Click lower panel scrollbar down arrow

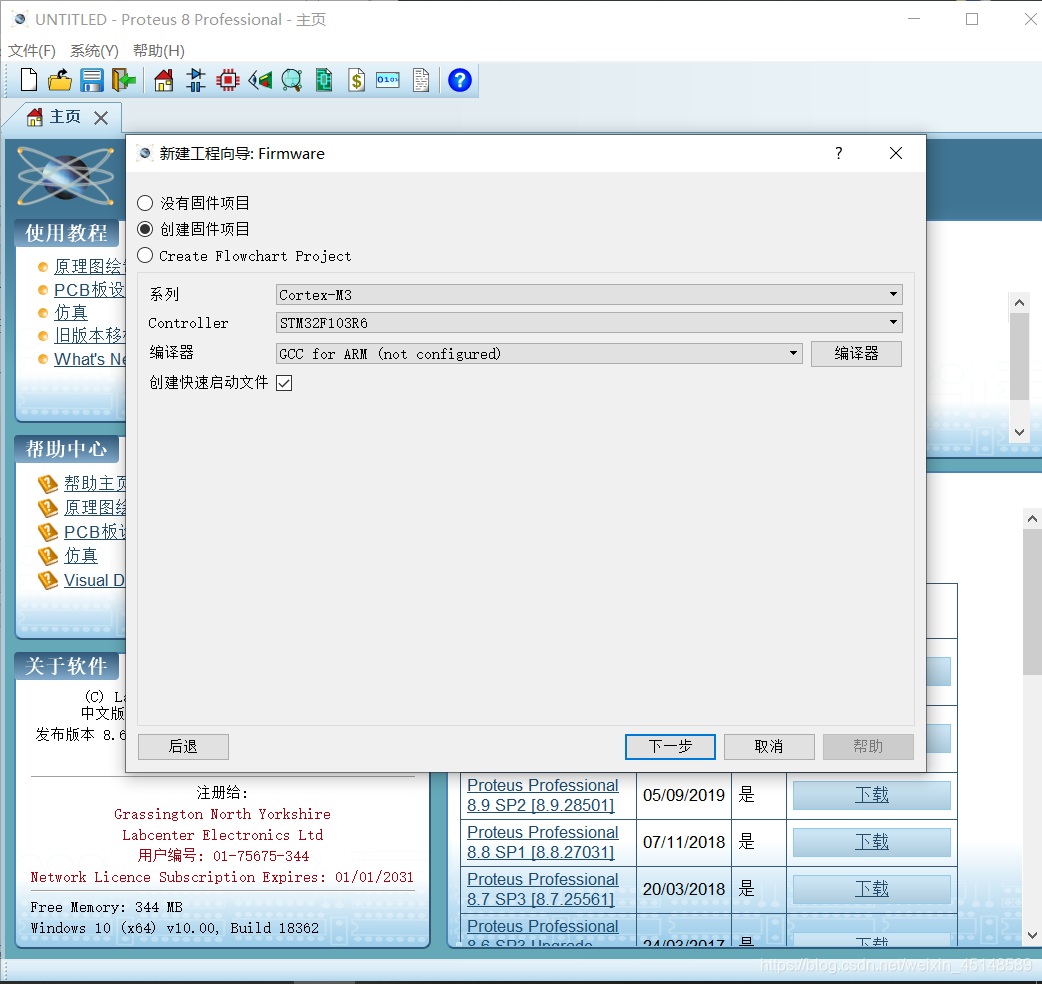1032,935
